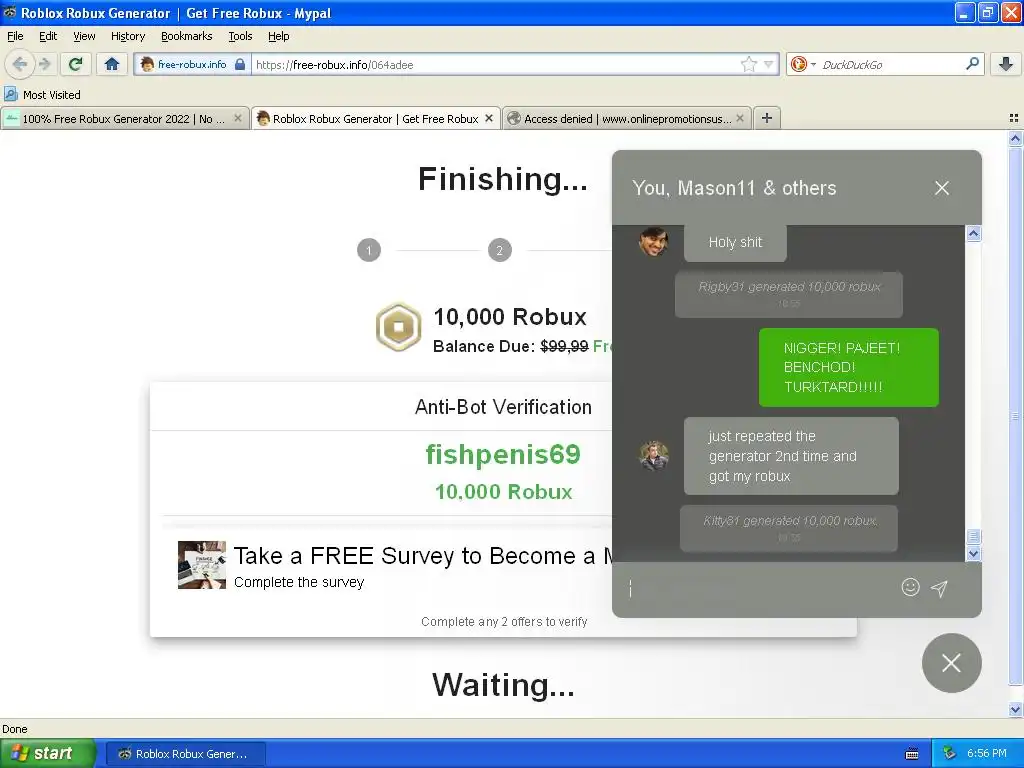This screenshot has width=1024, height=768.
Task: Open the Downloads arrow button
Action: 1006,64
